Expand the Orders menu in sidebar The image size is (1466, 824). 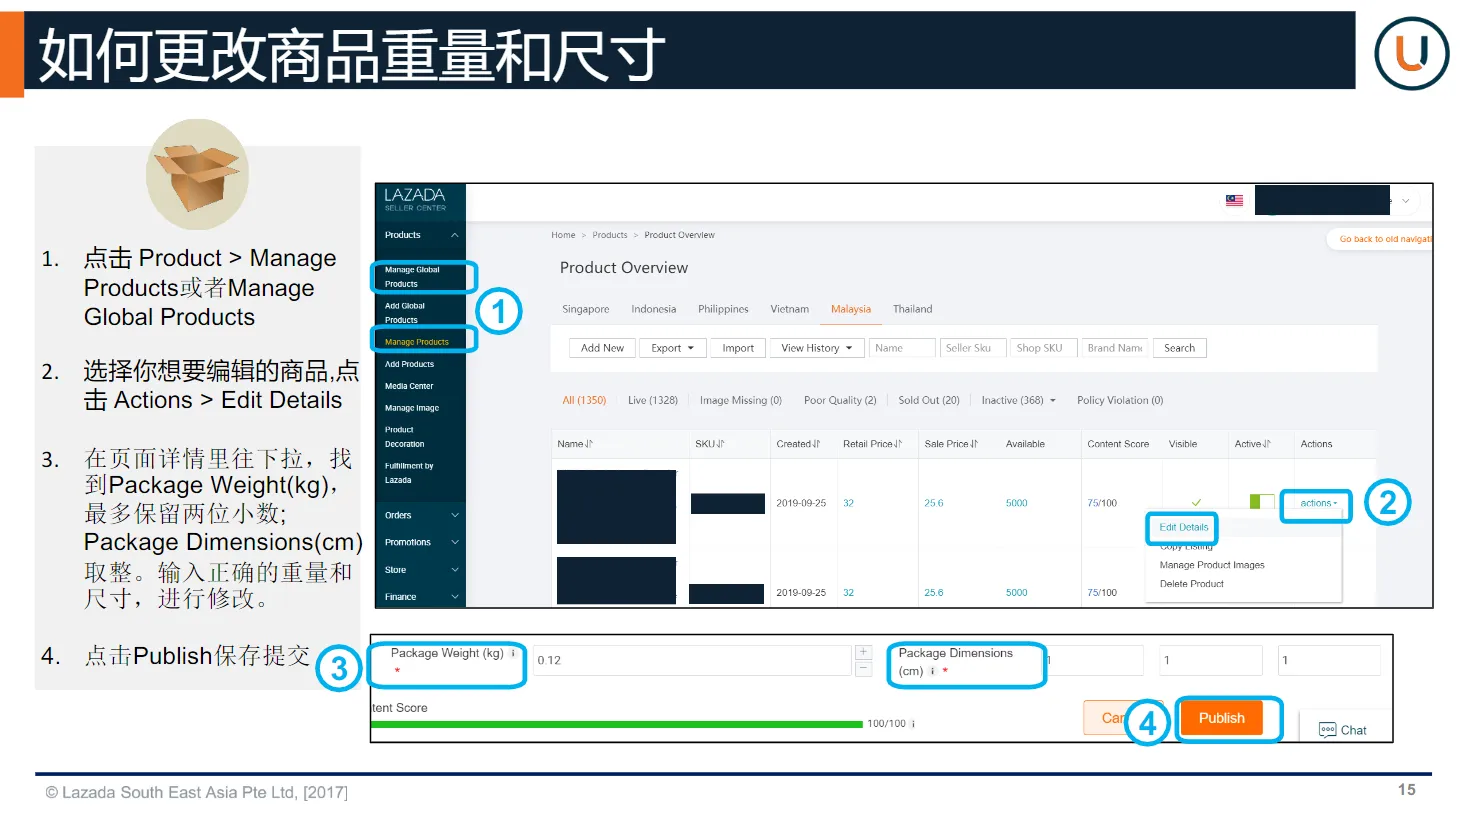pos(418,515)
